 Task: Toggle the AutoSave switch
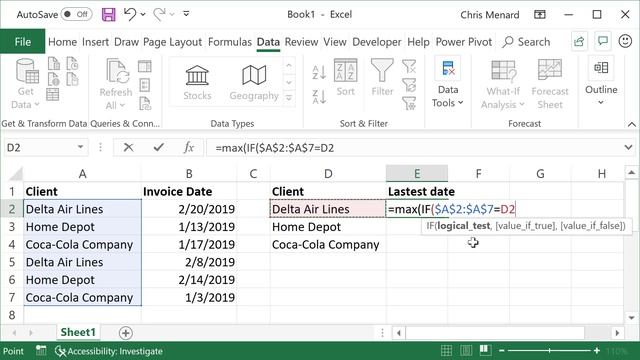pyautogui.click(x=76, y=14)
